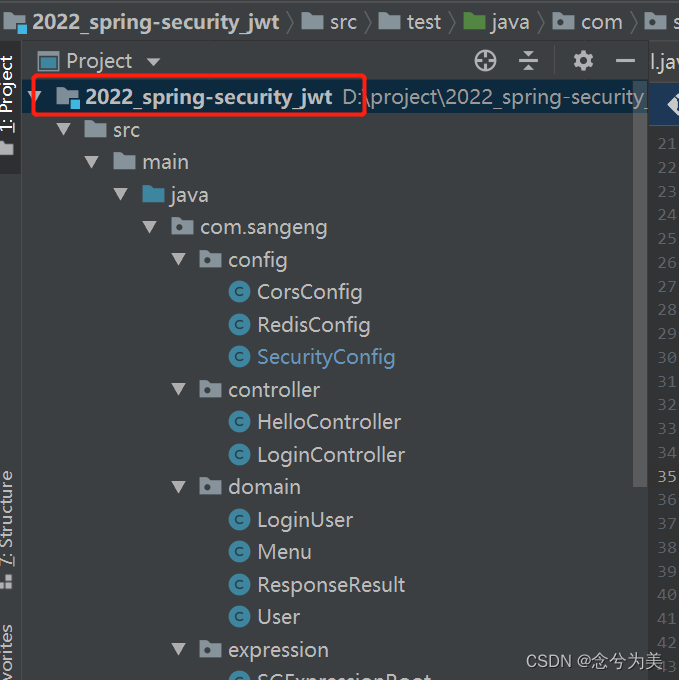Click the class icon beside RedisConfig
The height and width of the screenshot is (680, 679).
coord(239,324)
